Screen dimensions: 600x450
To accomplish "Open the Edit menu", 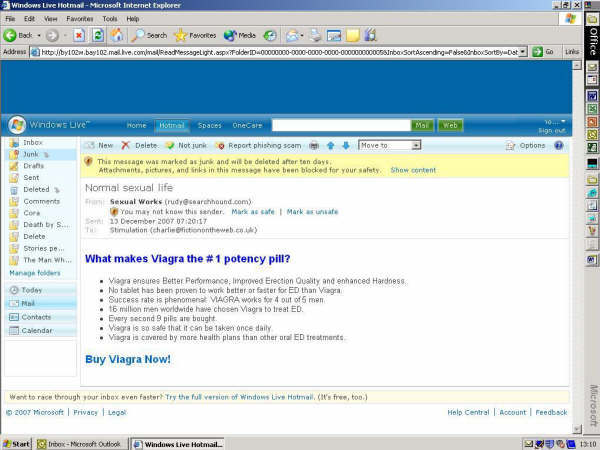I will [x=29, y=19].
